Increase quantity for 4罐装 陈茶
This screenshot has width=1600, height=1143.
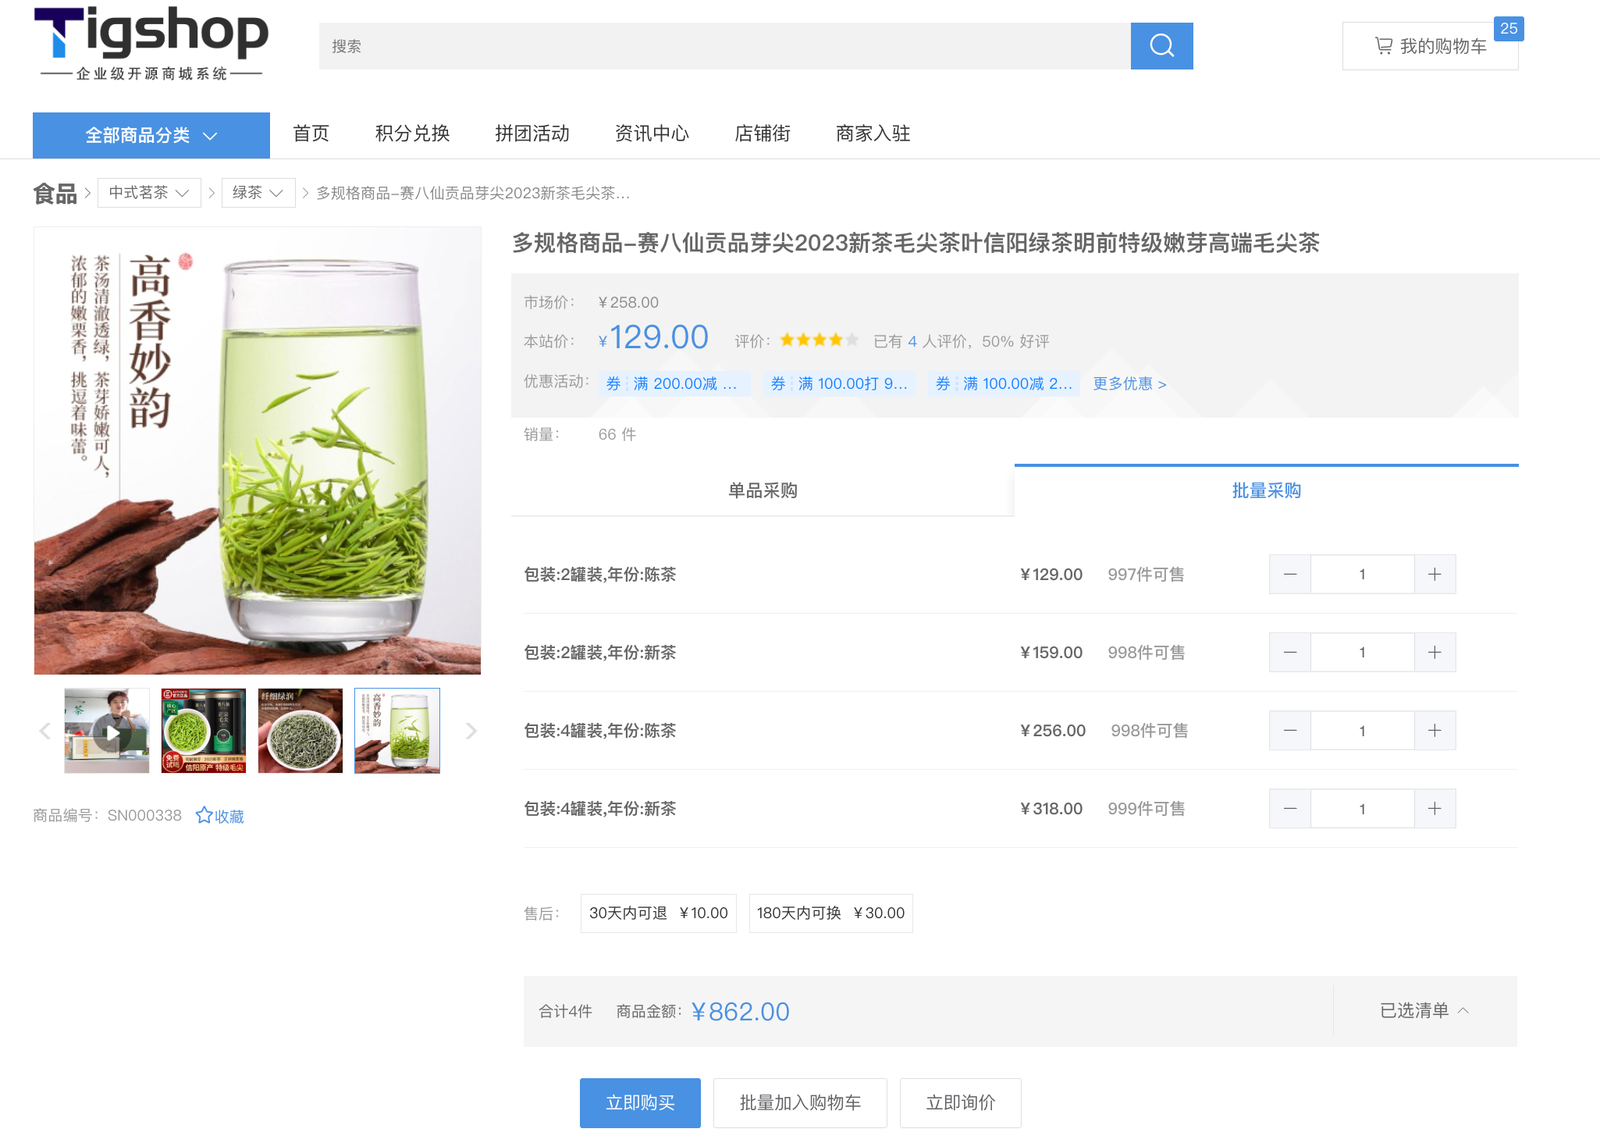pos(1434,731)
